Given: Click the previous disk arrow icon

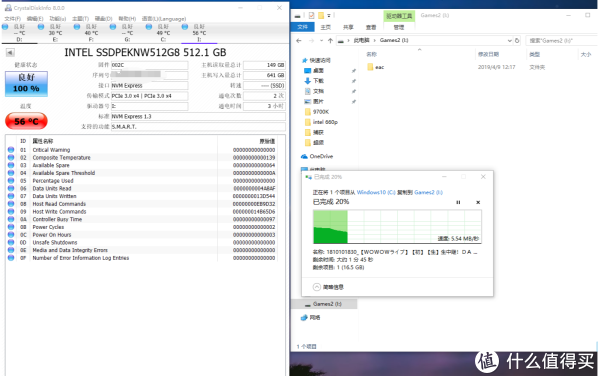Looking at the screenshot, I should (x=10, y=52).
